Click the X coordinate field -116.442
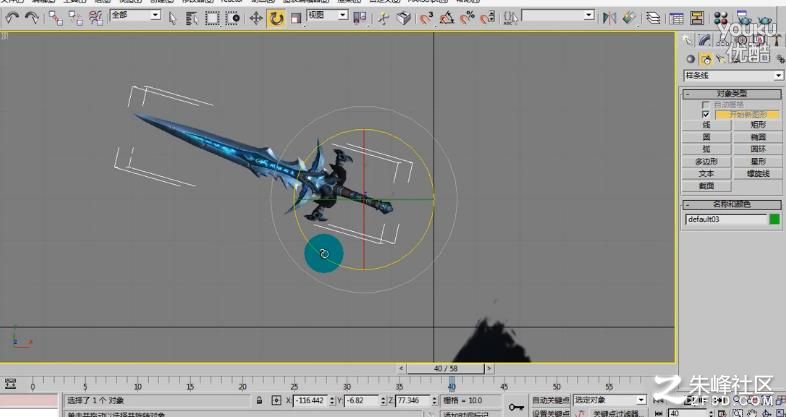The height and width of the screenshot is (417, 786). pyautogui.click(x=310, y=400)
